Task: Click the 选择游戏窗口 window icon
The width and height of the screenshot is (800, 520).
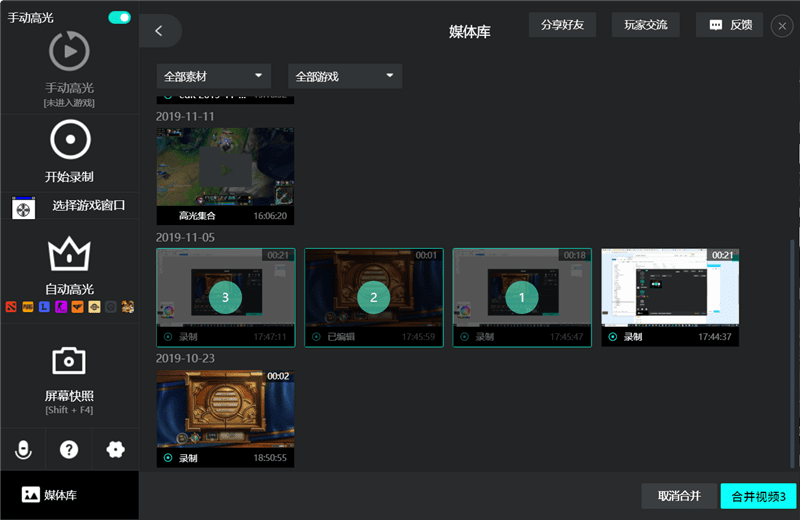Action: click(24, 207)
